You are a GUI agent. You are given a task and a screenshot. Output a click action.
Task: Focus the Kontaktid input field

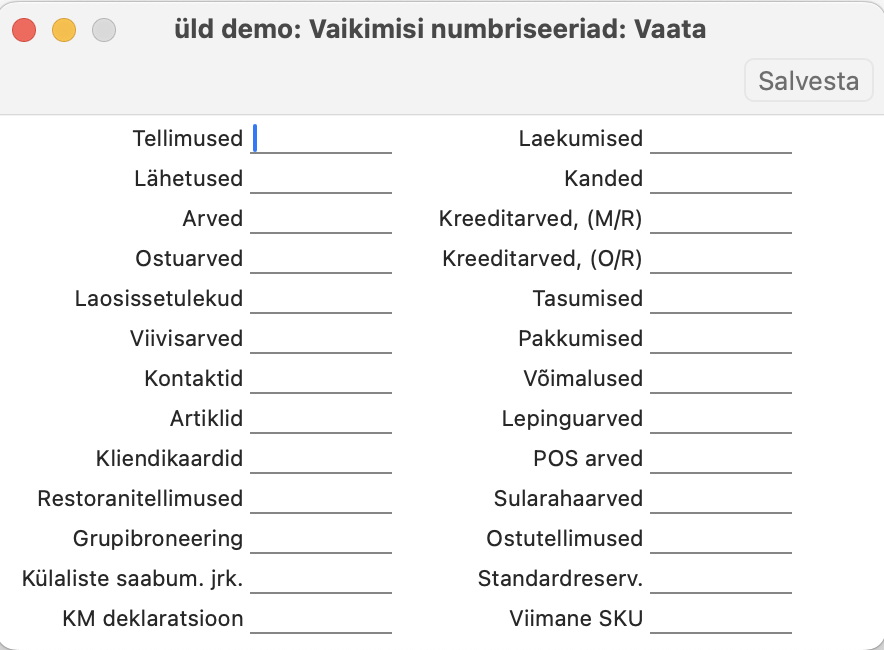321,379
